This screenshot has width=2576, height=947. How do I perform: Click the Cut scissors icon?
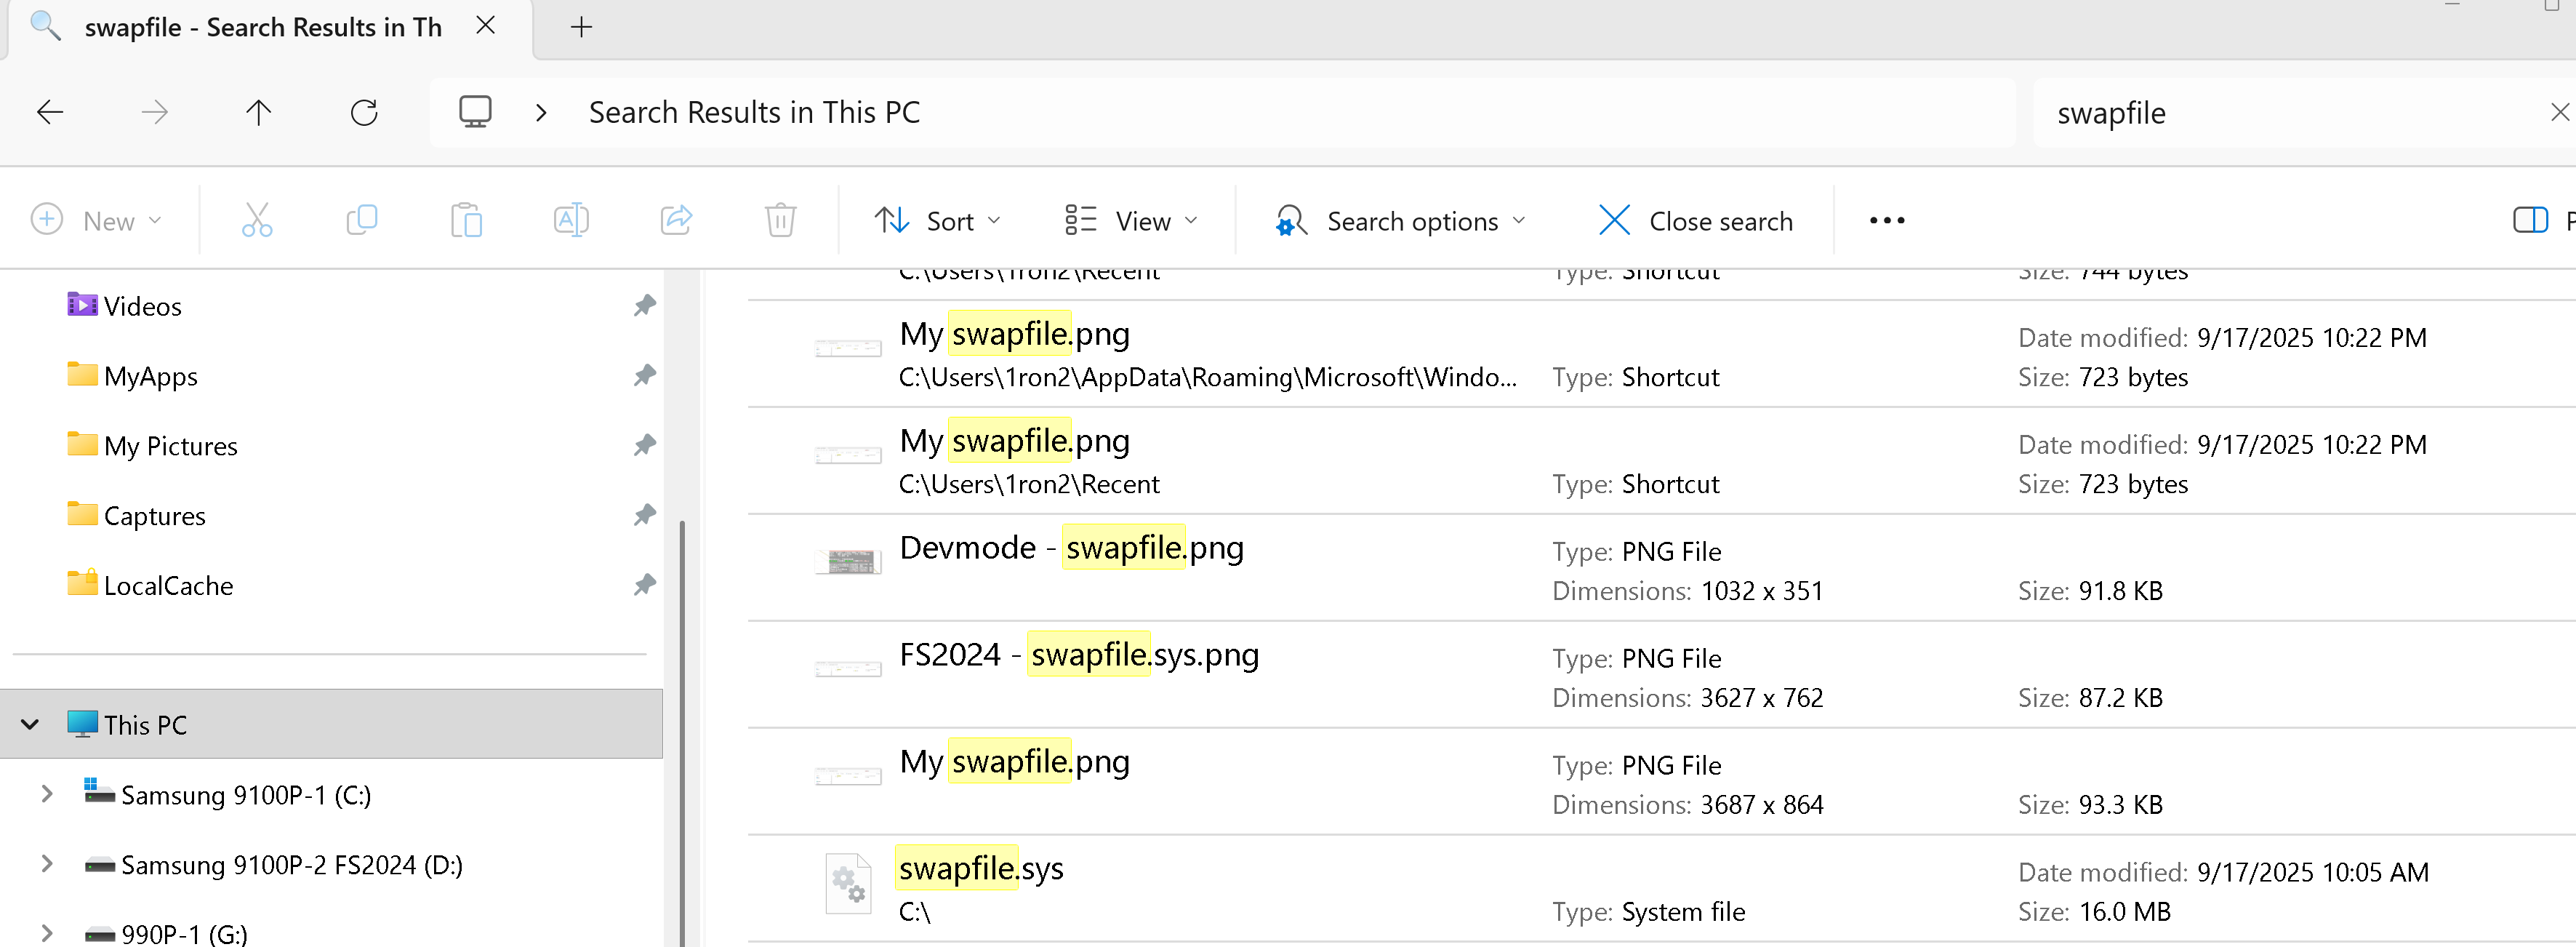click(257, 220)
